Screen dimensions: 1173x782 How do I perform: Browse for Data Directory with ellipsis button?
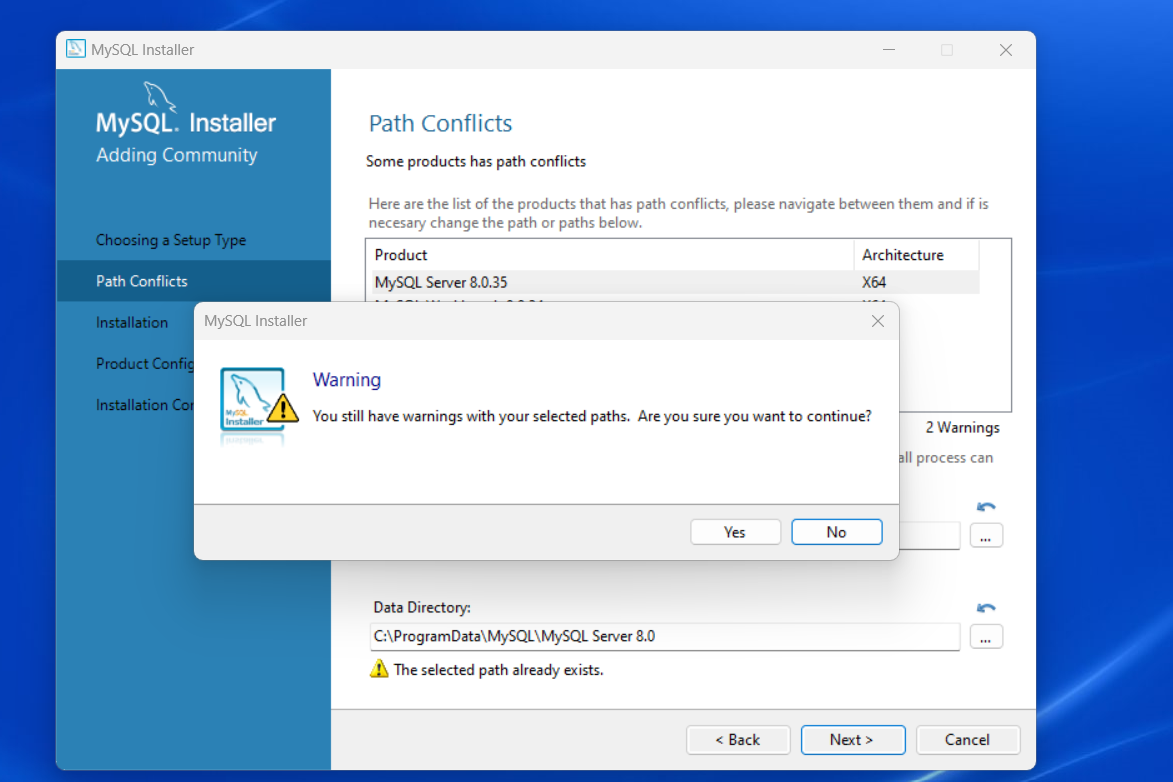point(986,637)
